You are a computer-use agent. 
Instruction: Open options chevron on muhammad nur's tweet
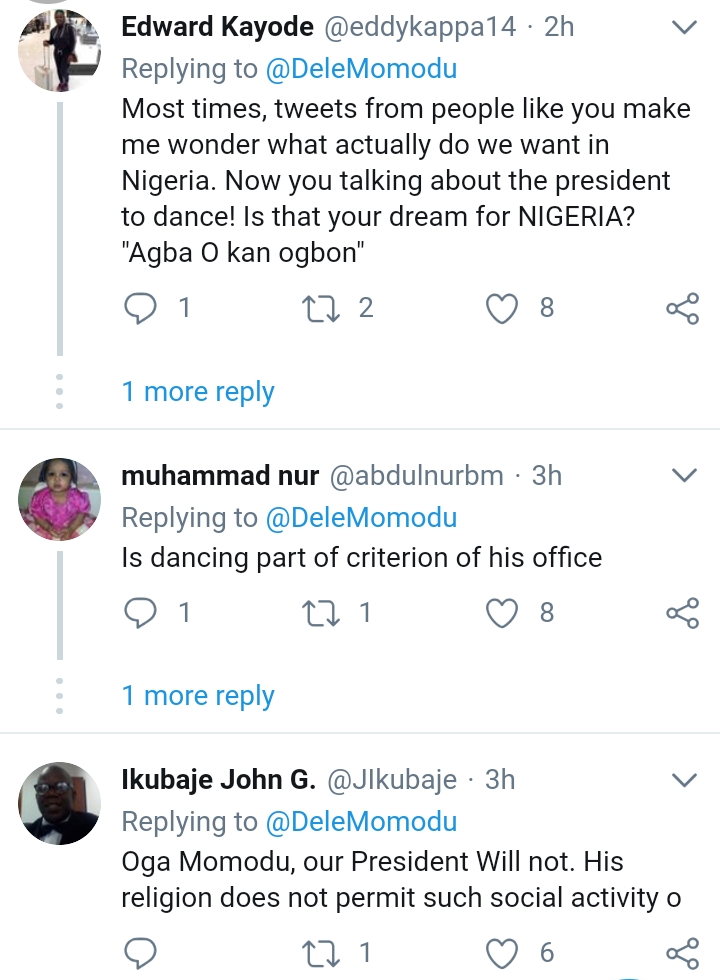coord(684,475)
